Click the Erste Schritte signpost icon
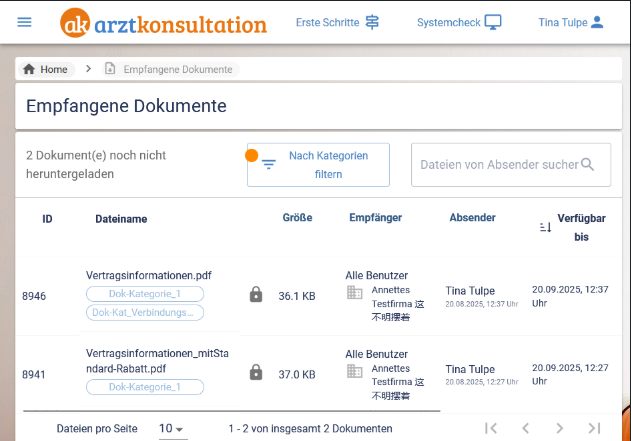 pyautogui.click(x=372, y=22)
